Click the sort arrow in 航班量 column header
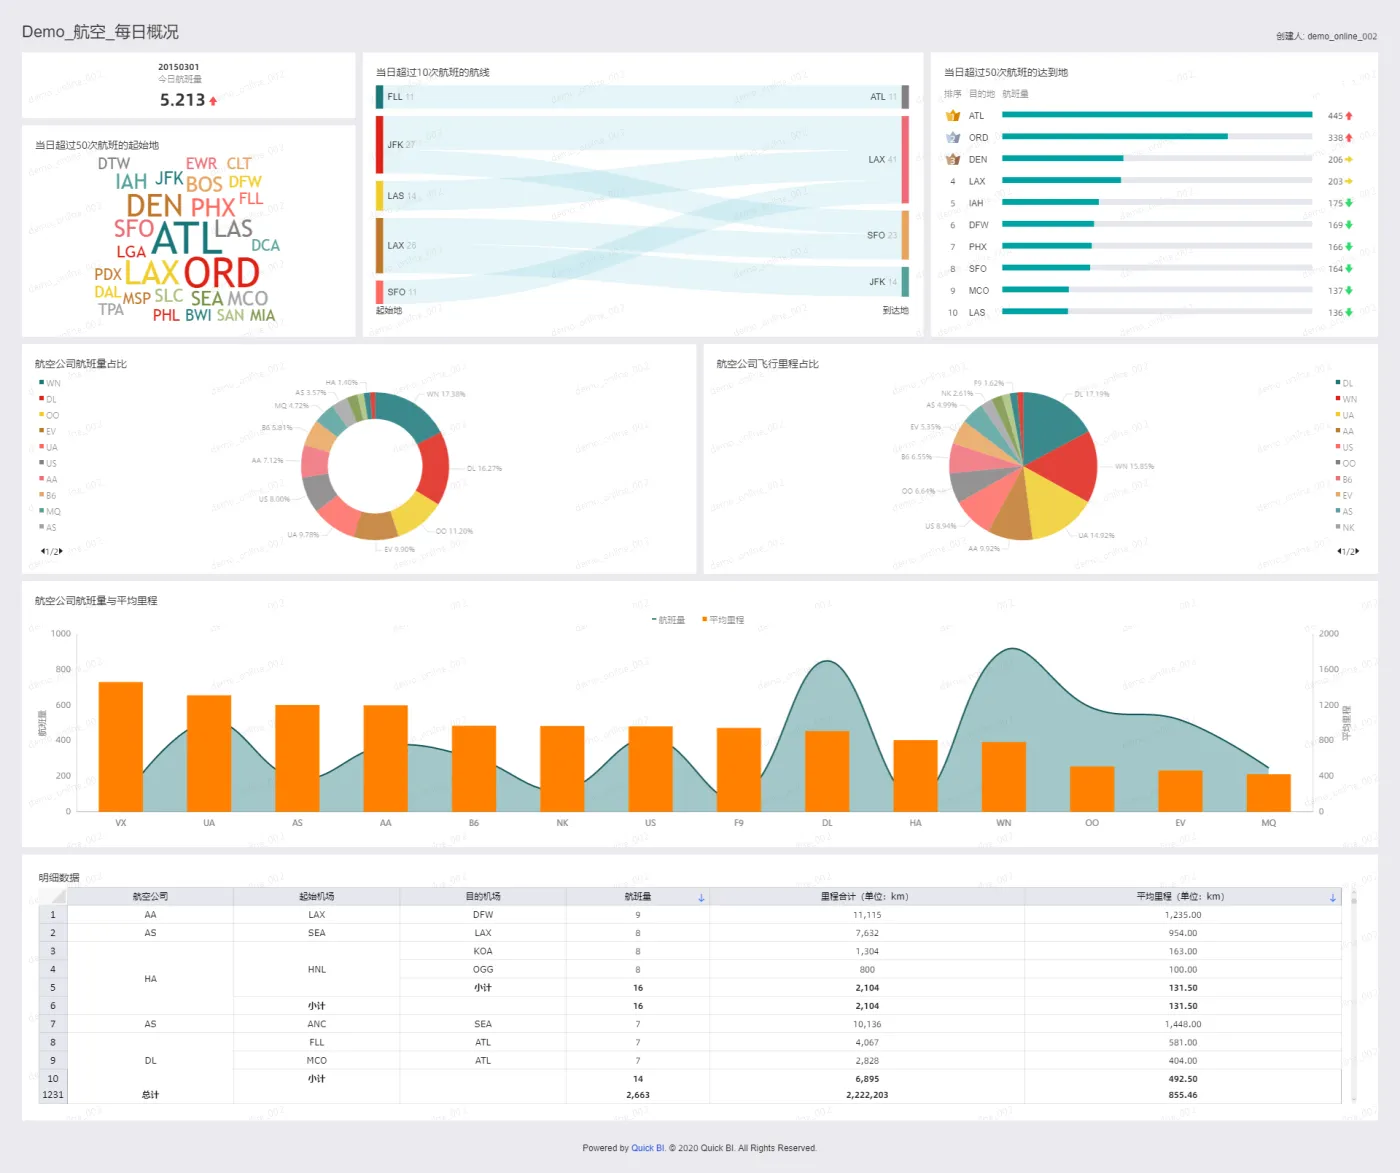 [x=701, y=898]
